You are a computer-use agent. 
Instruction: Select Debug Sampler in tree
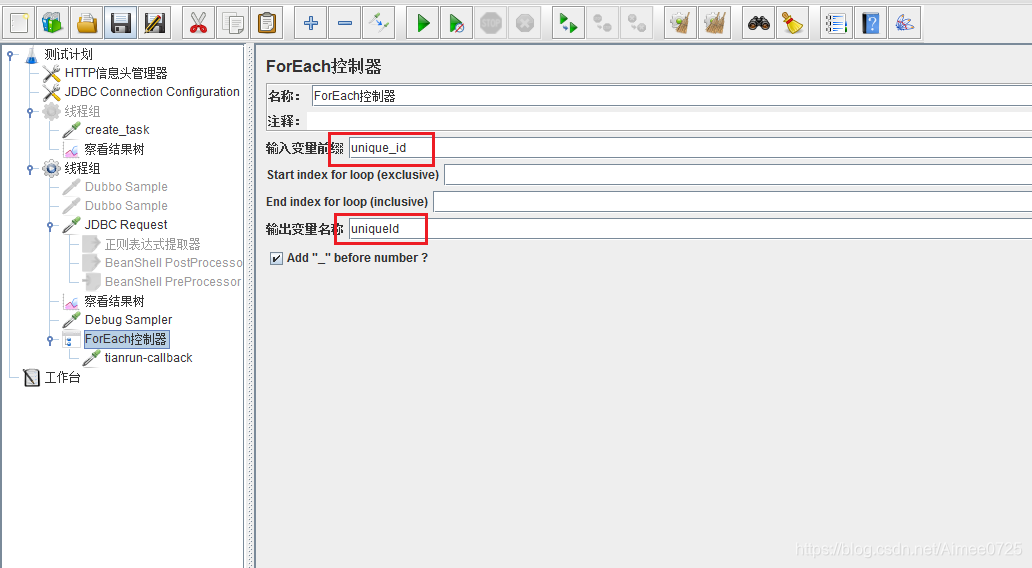tap(128, 320)
